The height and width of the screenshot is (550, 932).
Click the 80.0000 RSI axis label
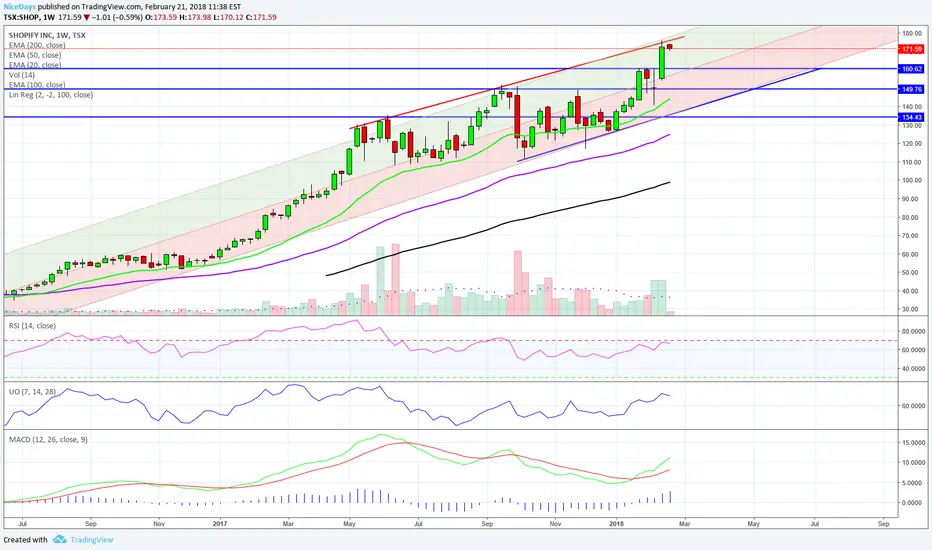point(914,331)
